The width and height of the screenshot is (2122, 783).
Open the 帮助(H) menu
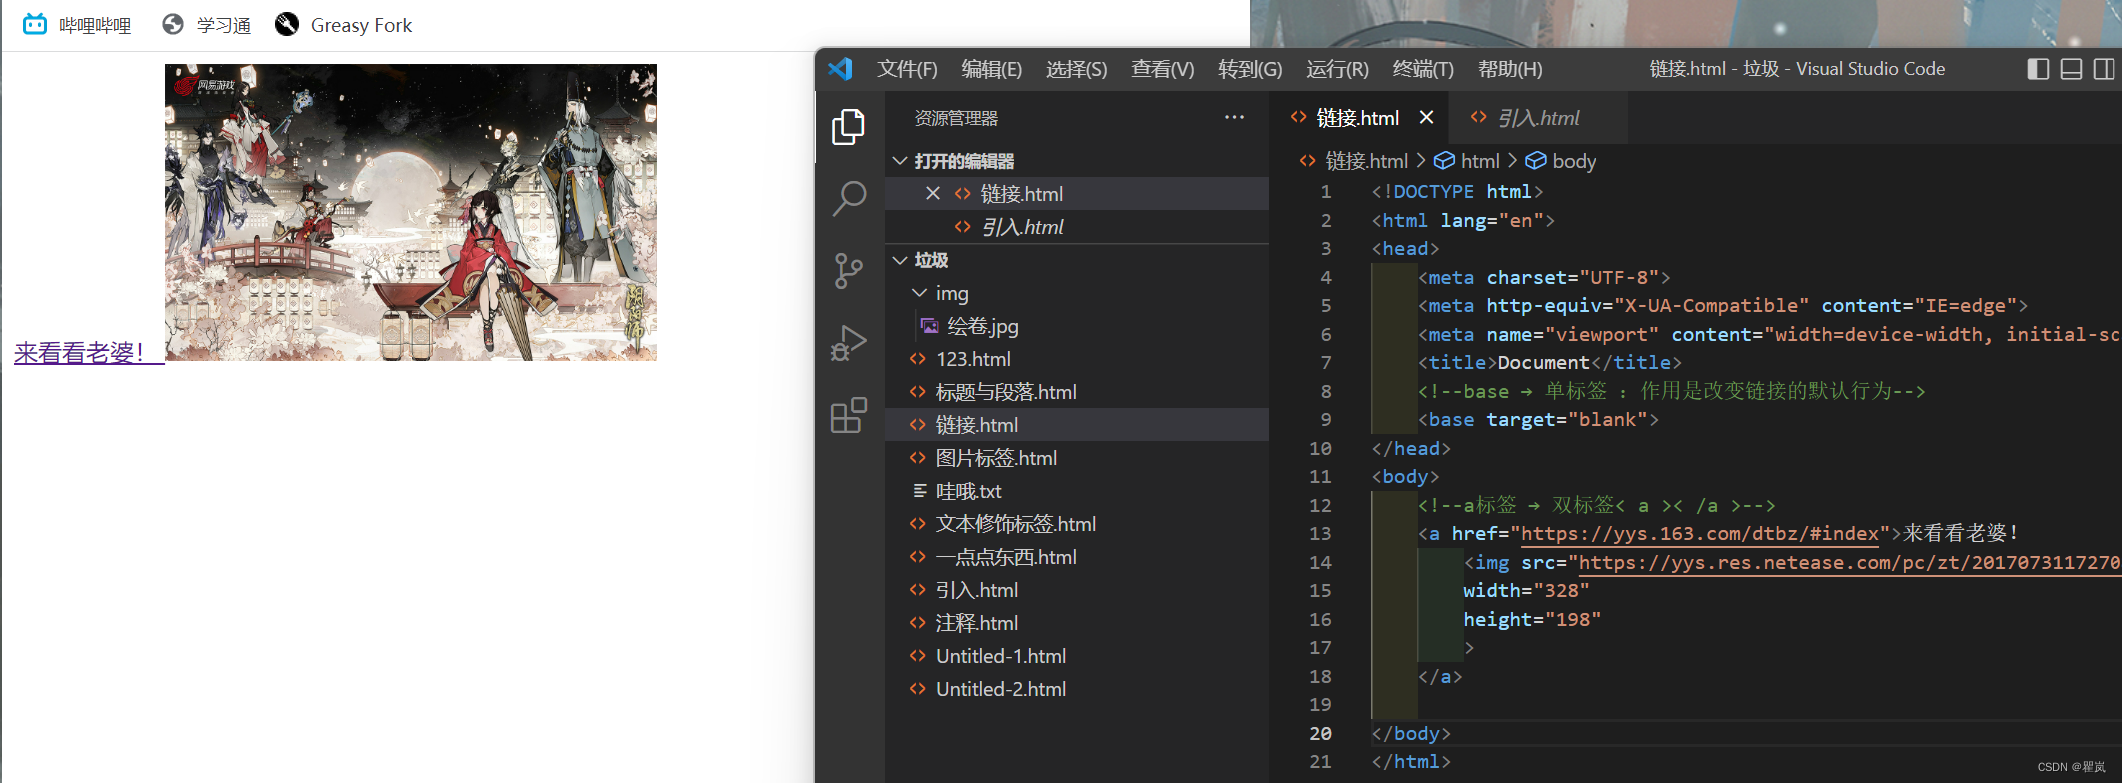(1510, 69)
